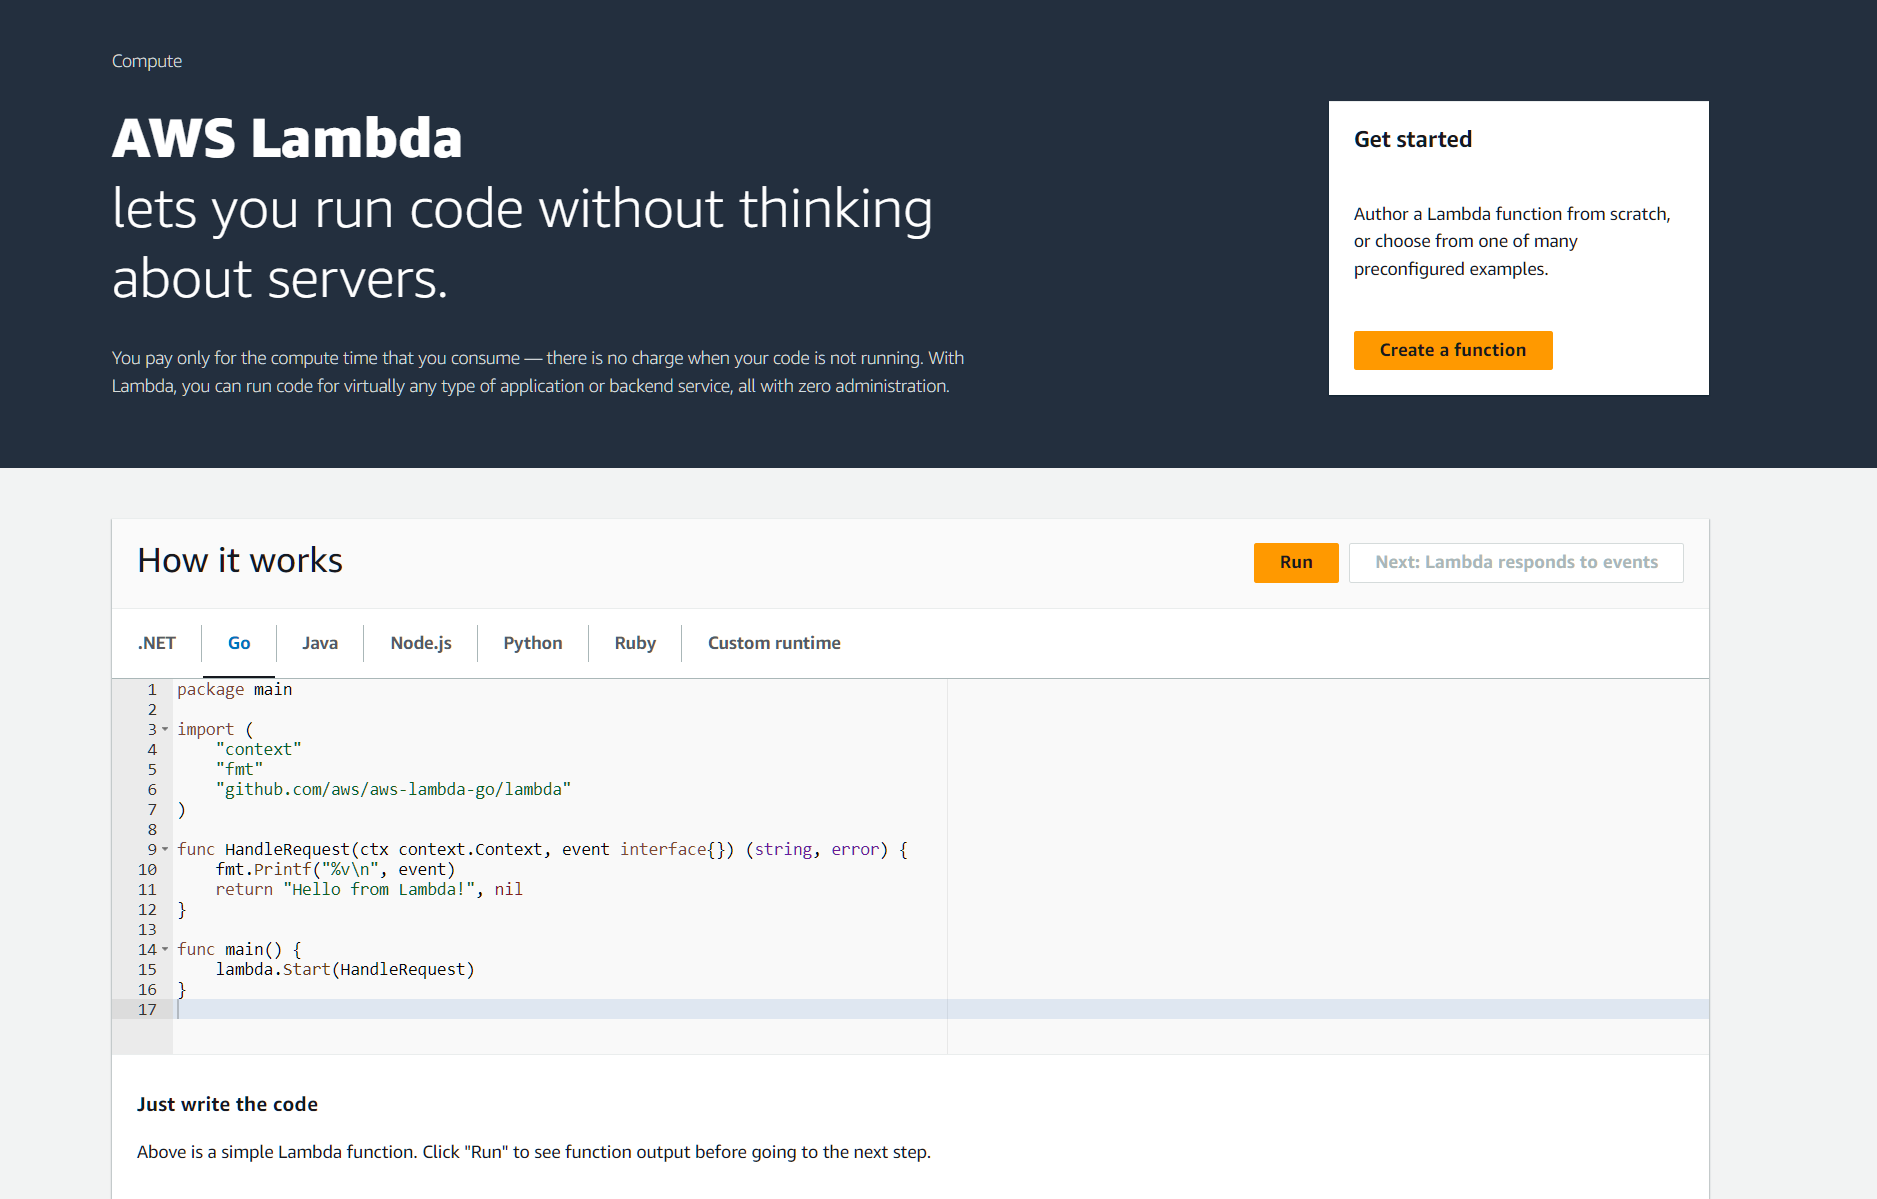The image size is (1877, 1199).
Task: Place cursor on empty line 17 in editor
Action: point(940,1009)
